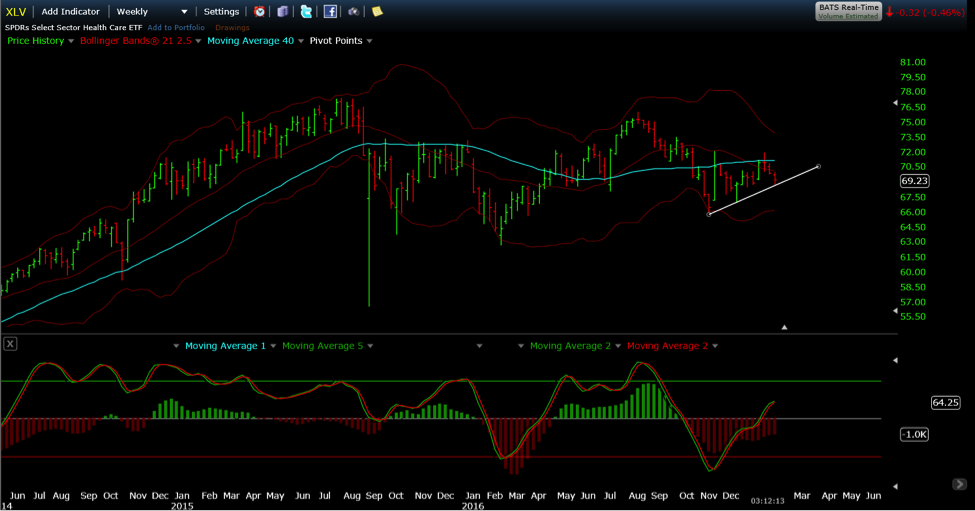975x511 pixels.
Task: Click the scroll-right arrow at bottom right
Action: pos(959,484)
